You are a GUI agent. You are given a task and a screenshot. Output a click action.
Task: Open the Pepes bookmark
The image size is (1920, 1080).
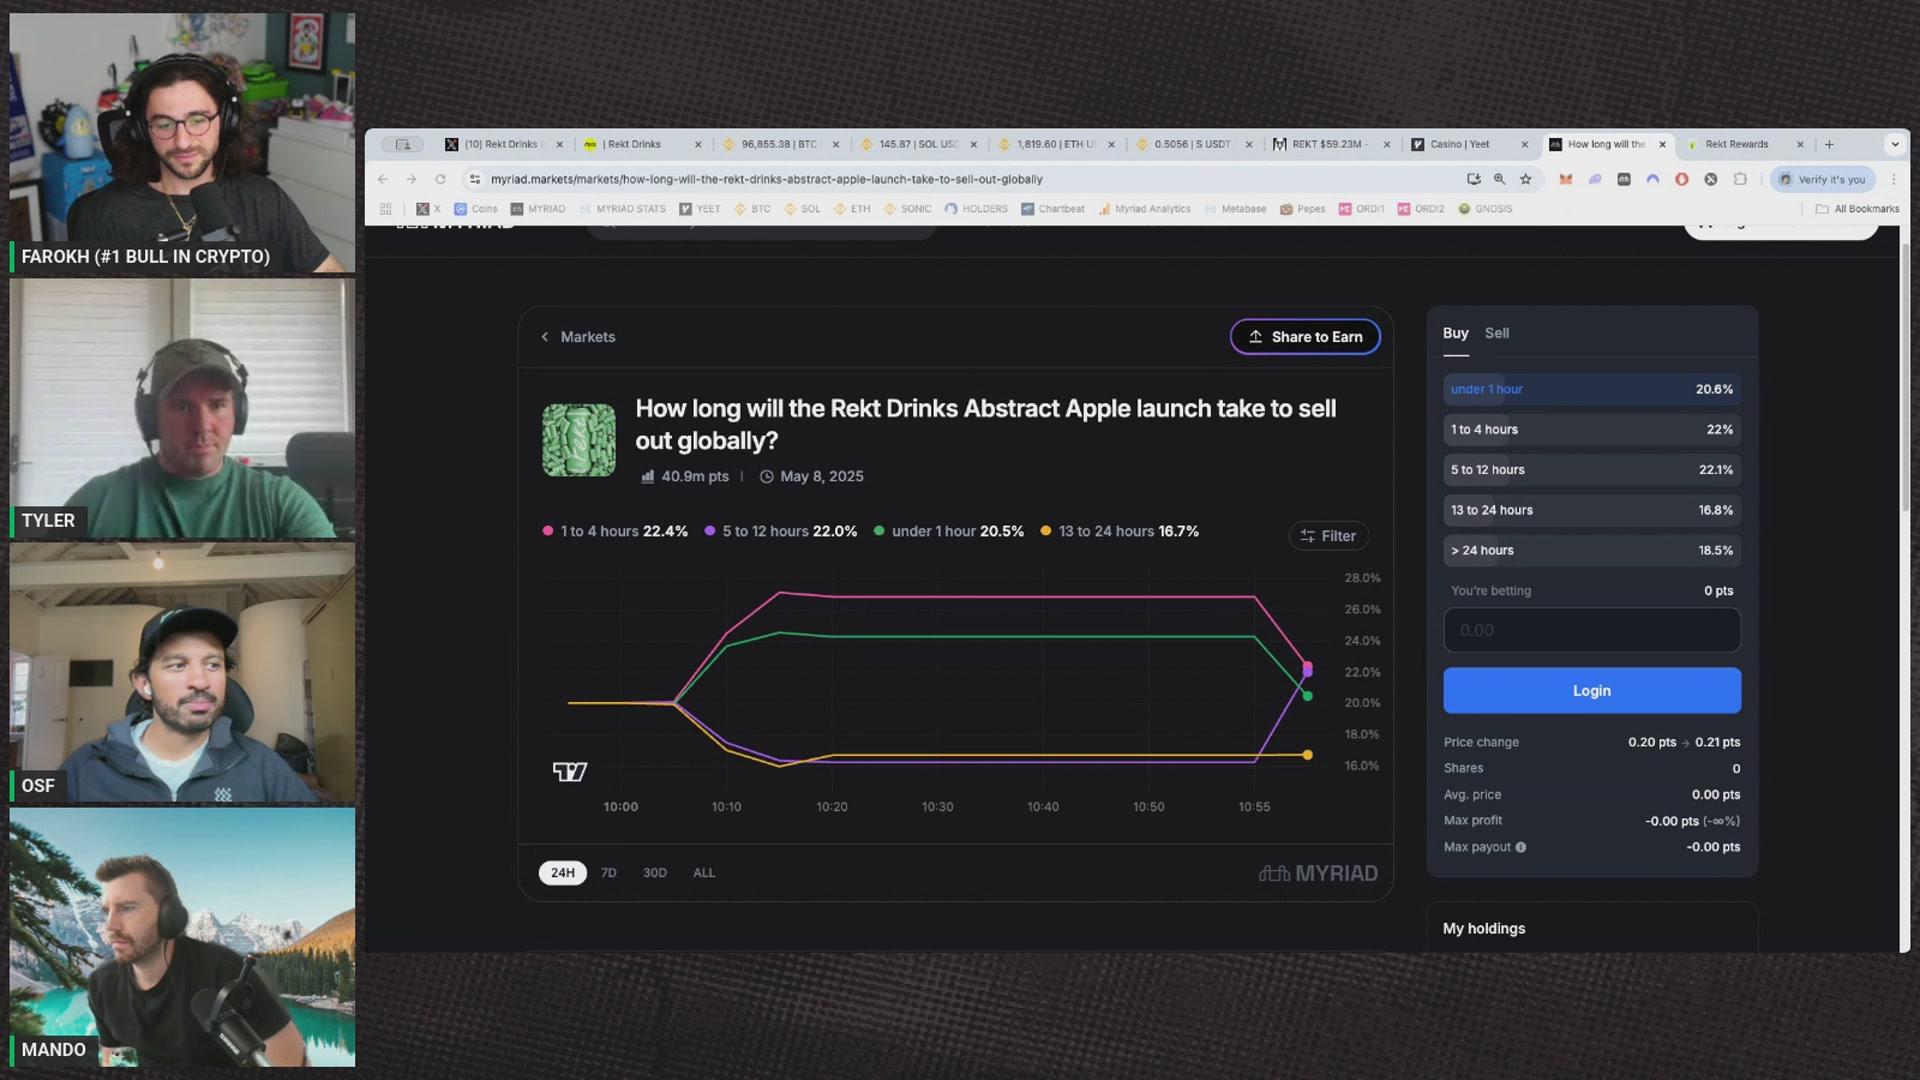pyautogui.click(x=1303, y=209)
